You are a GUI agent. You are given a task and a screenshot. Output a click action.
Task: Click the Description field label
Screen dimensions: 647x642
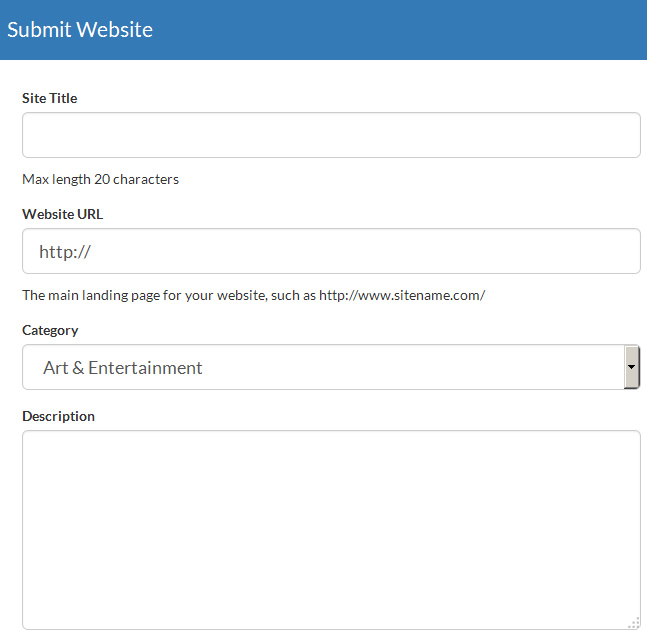58,416
